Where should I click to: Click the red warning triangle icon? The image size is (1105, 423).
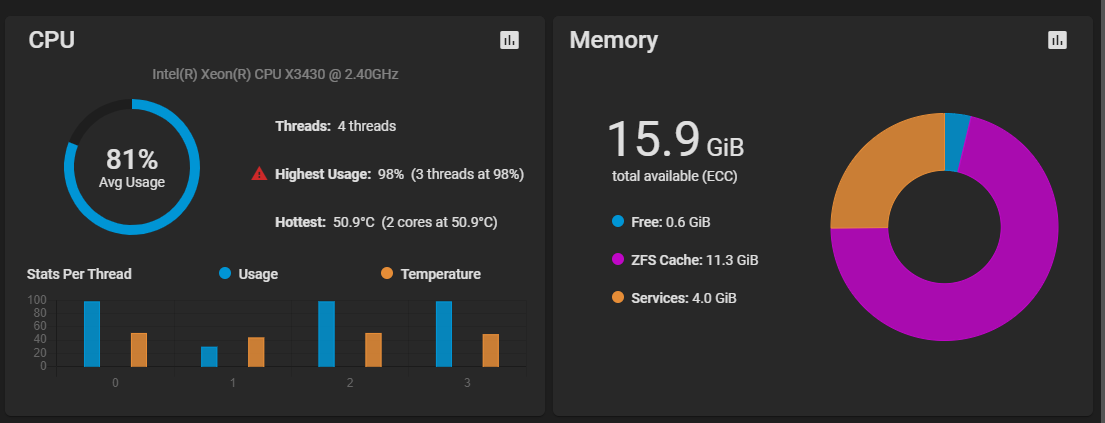[259, 174]
